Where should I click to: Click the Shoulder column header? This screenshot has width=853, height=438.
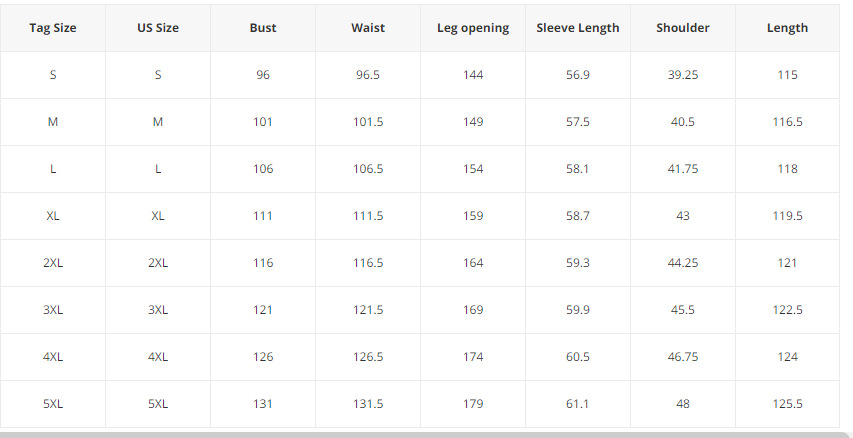tap(683, 28)
